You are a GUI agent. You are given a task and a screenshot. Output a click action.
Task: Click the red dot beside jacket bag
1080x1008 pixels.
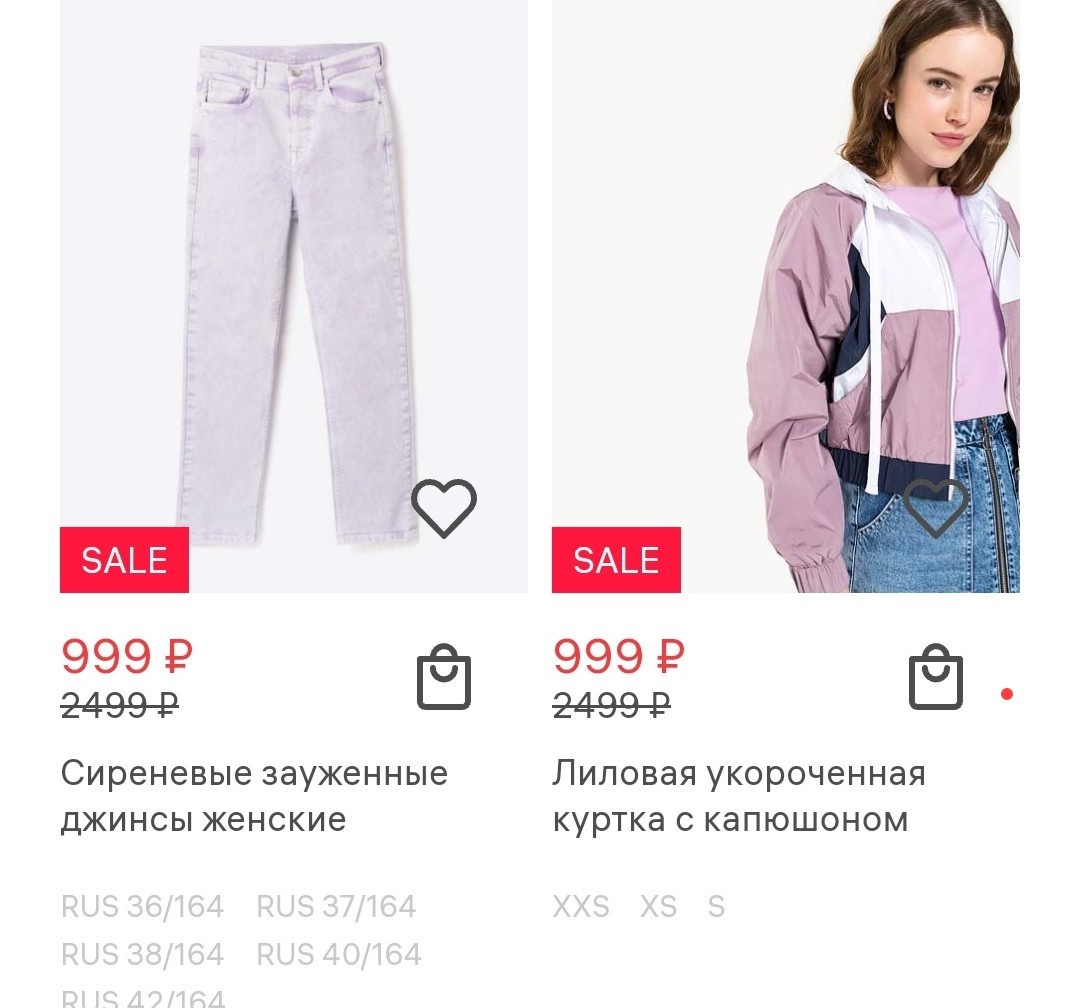(x=1006, y=694)
